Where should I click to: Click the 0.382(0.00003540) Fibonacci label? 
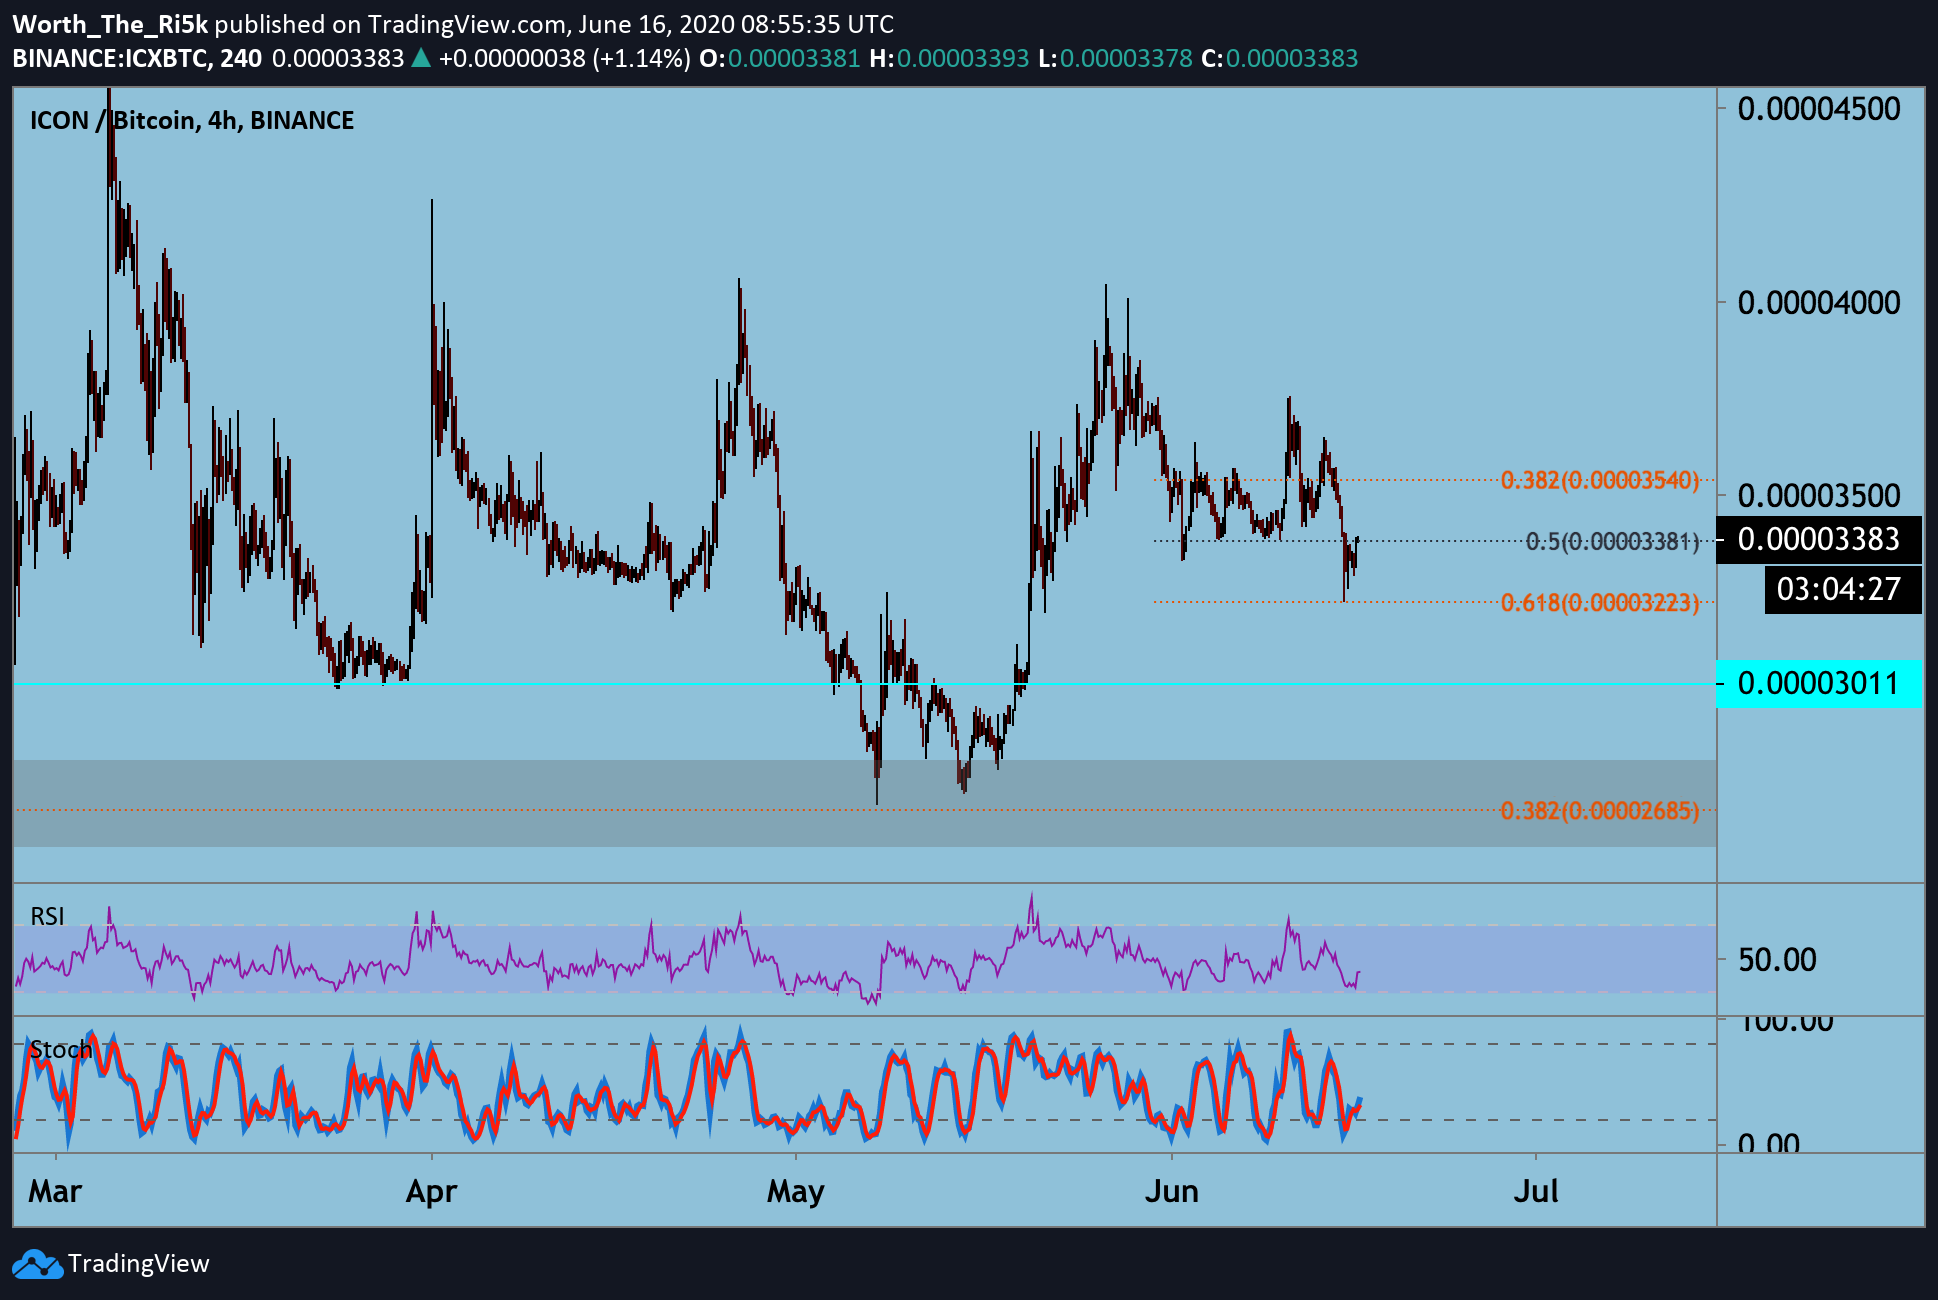(1600, 480)
